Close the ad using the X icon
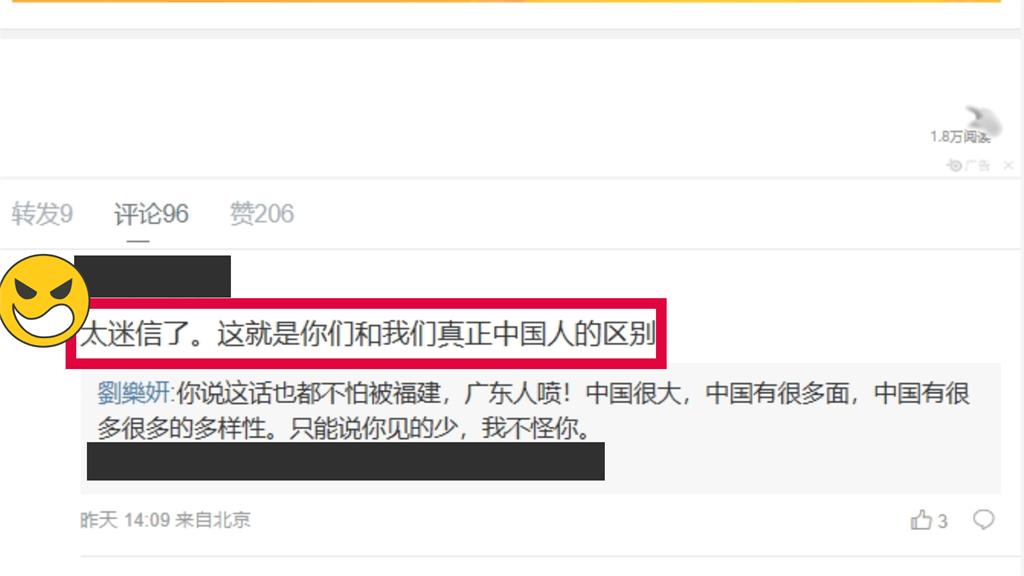 click(1008, 165)
